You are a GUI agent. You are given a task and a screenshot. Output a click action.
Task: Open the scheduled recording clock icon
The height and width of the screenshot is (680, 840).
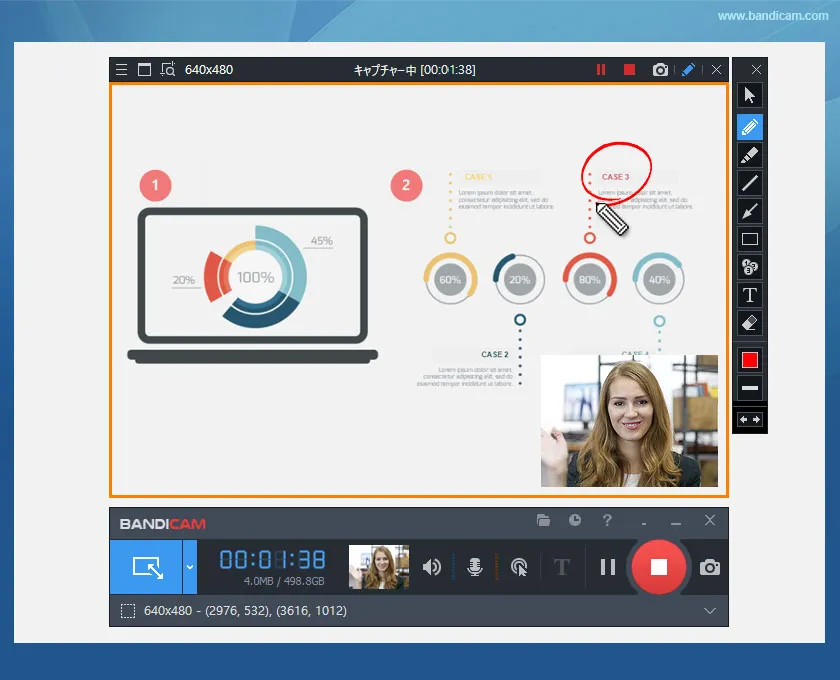pos(575,520)
